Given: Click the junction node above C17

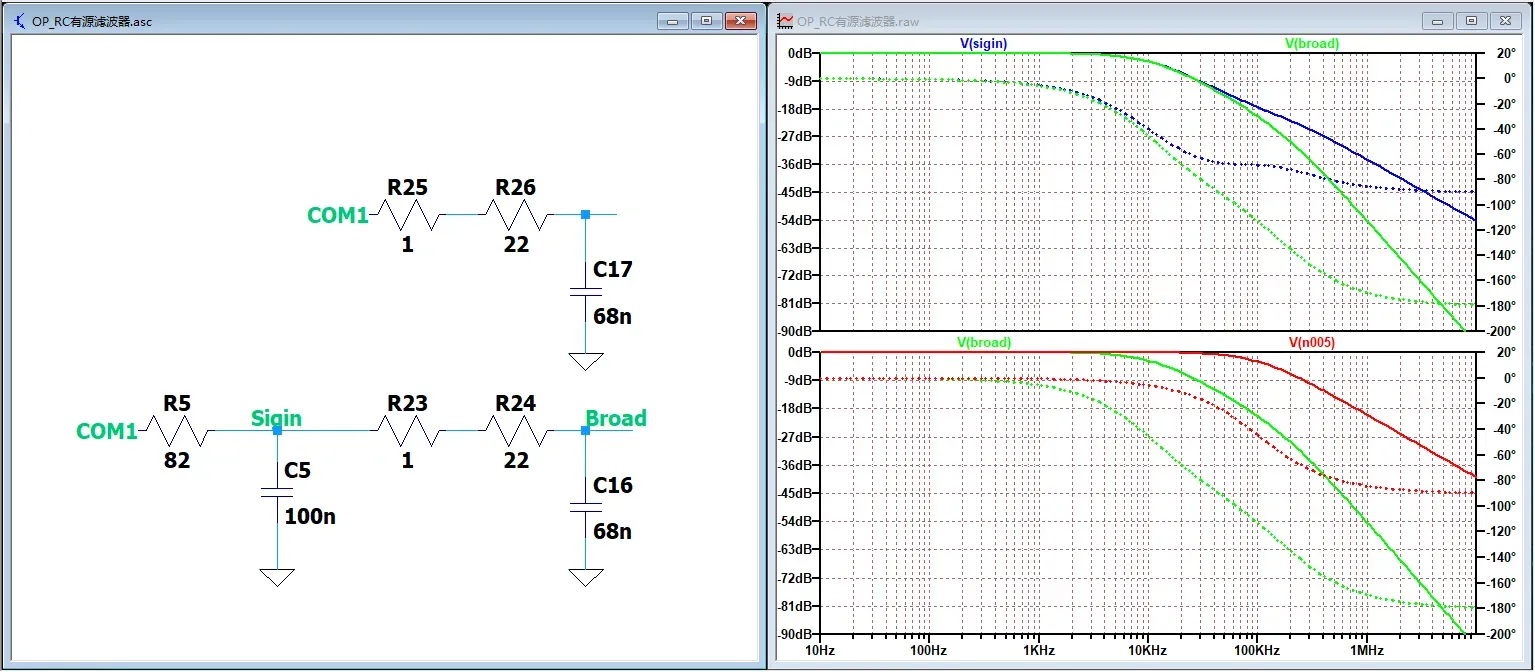Looking at the screenshot, I should 585,214.
